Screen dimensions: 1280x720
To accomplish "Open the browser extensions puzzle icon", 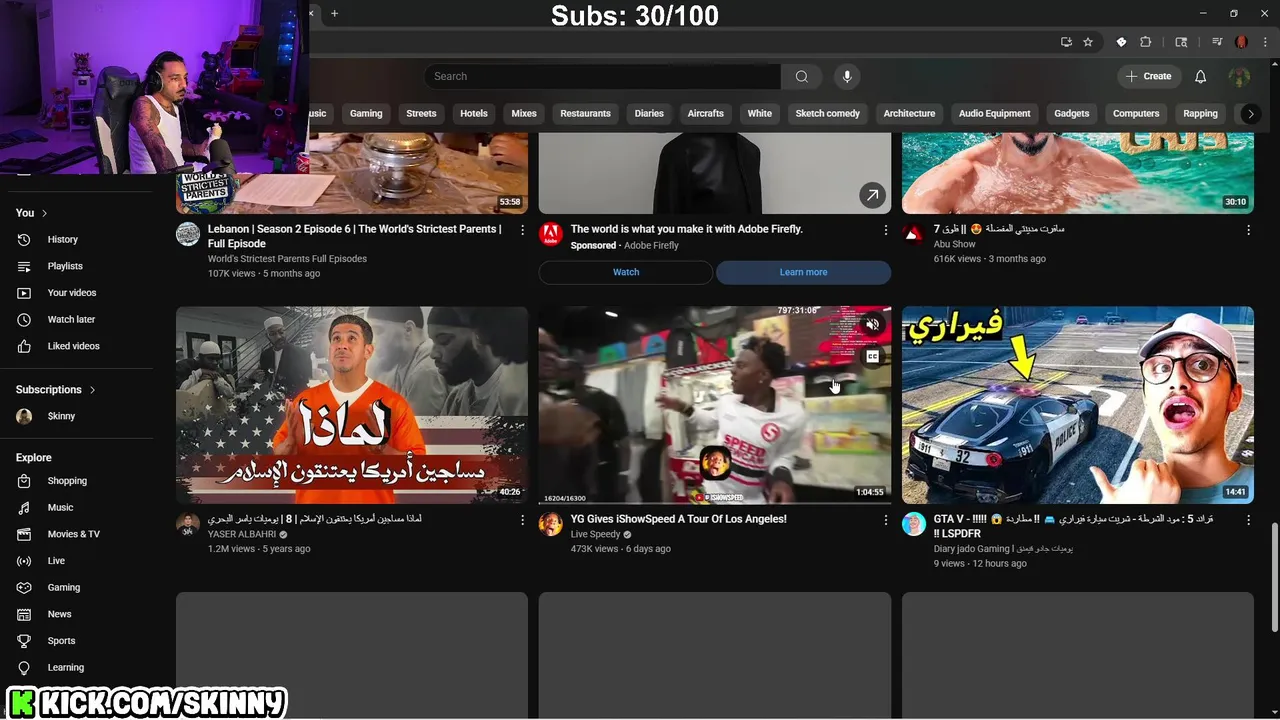I will (x=1146, y=42).
